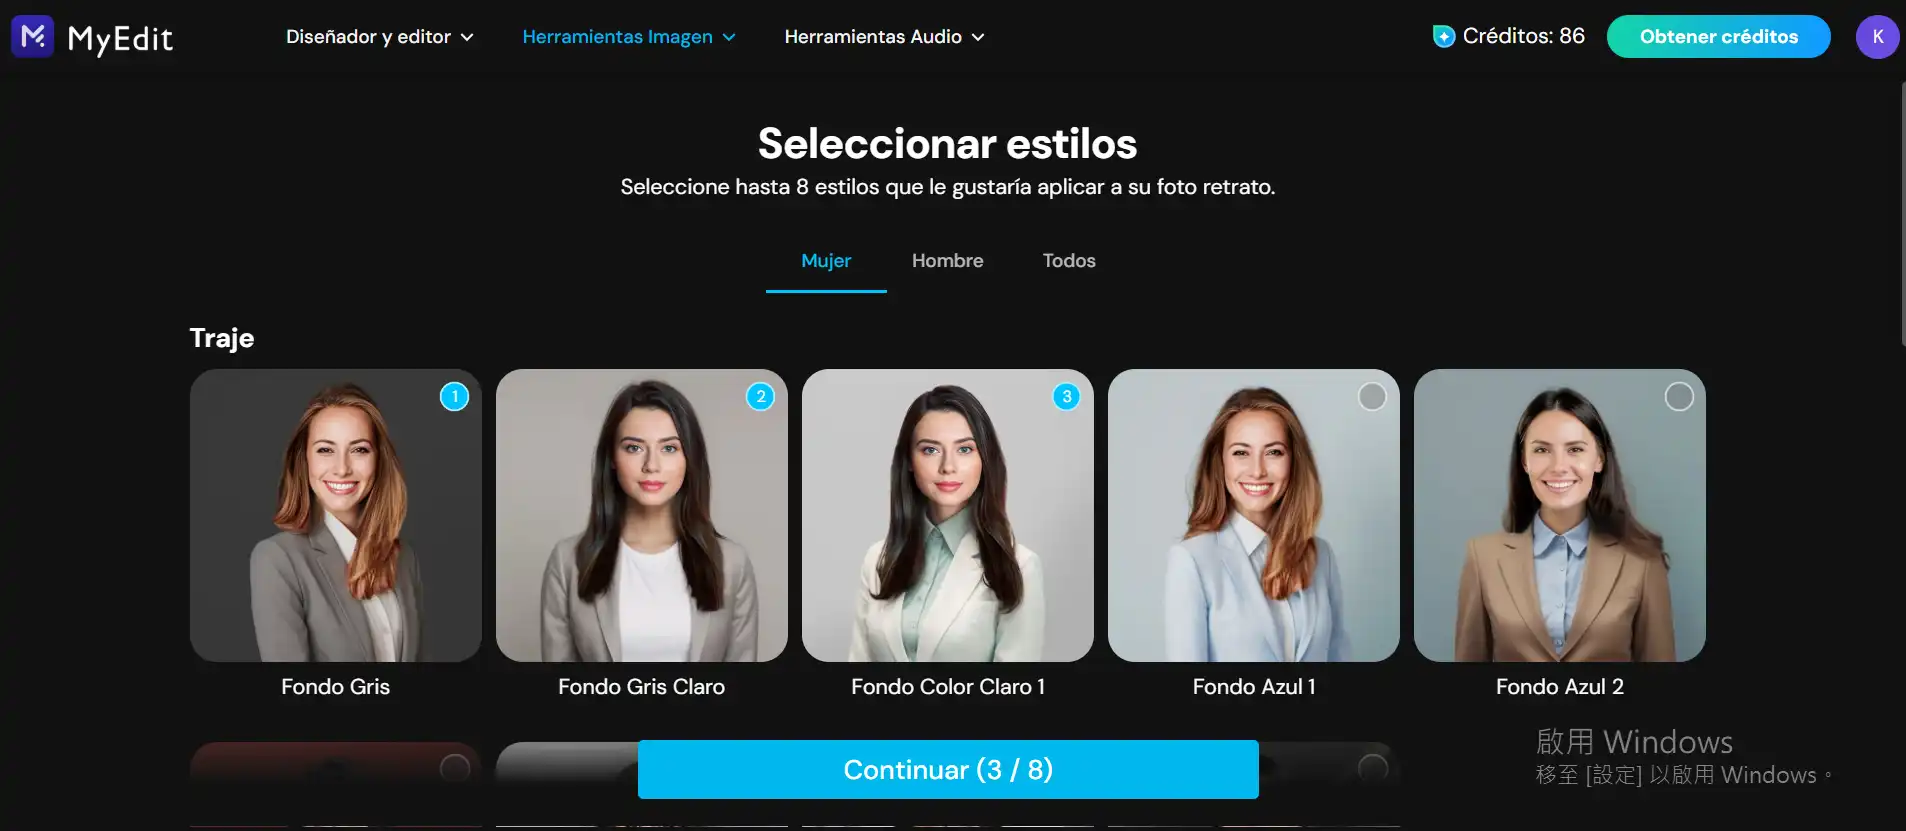Click the MyEdit logo icon

pyautogui.click(x=32, y=37)
